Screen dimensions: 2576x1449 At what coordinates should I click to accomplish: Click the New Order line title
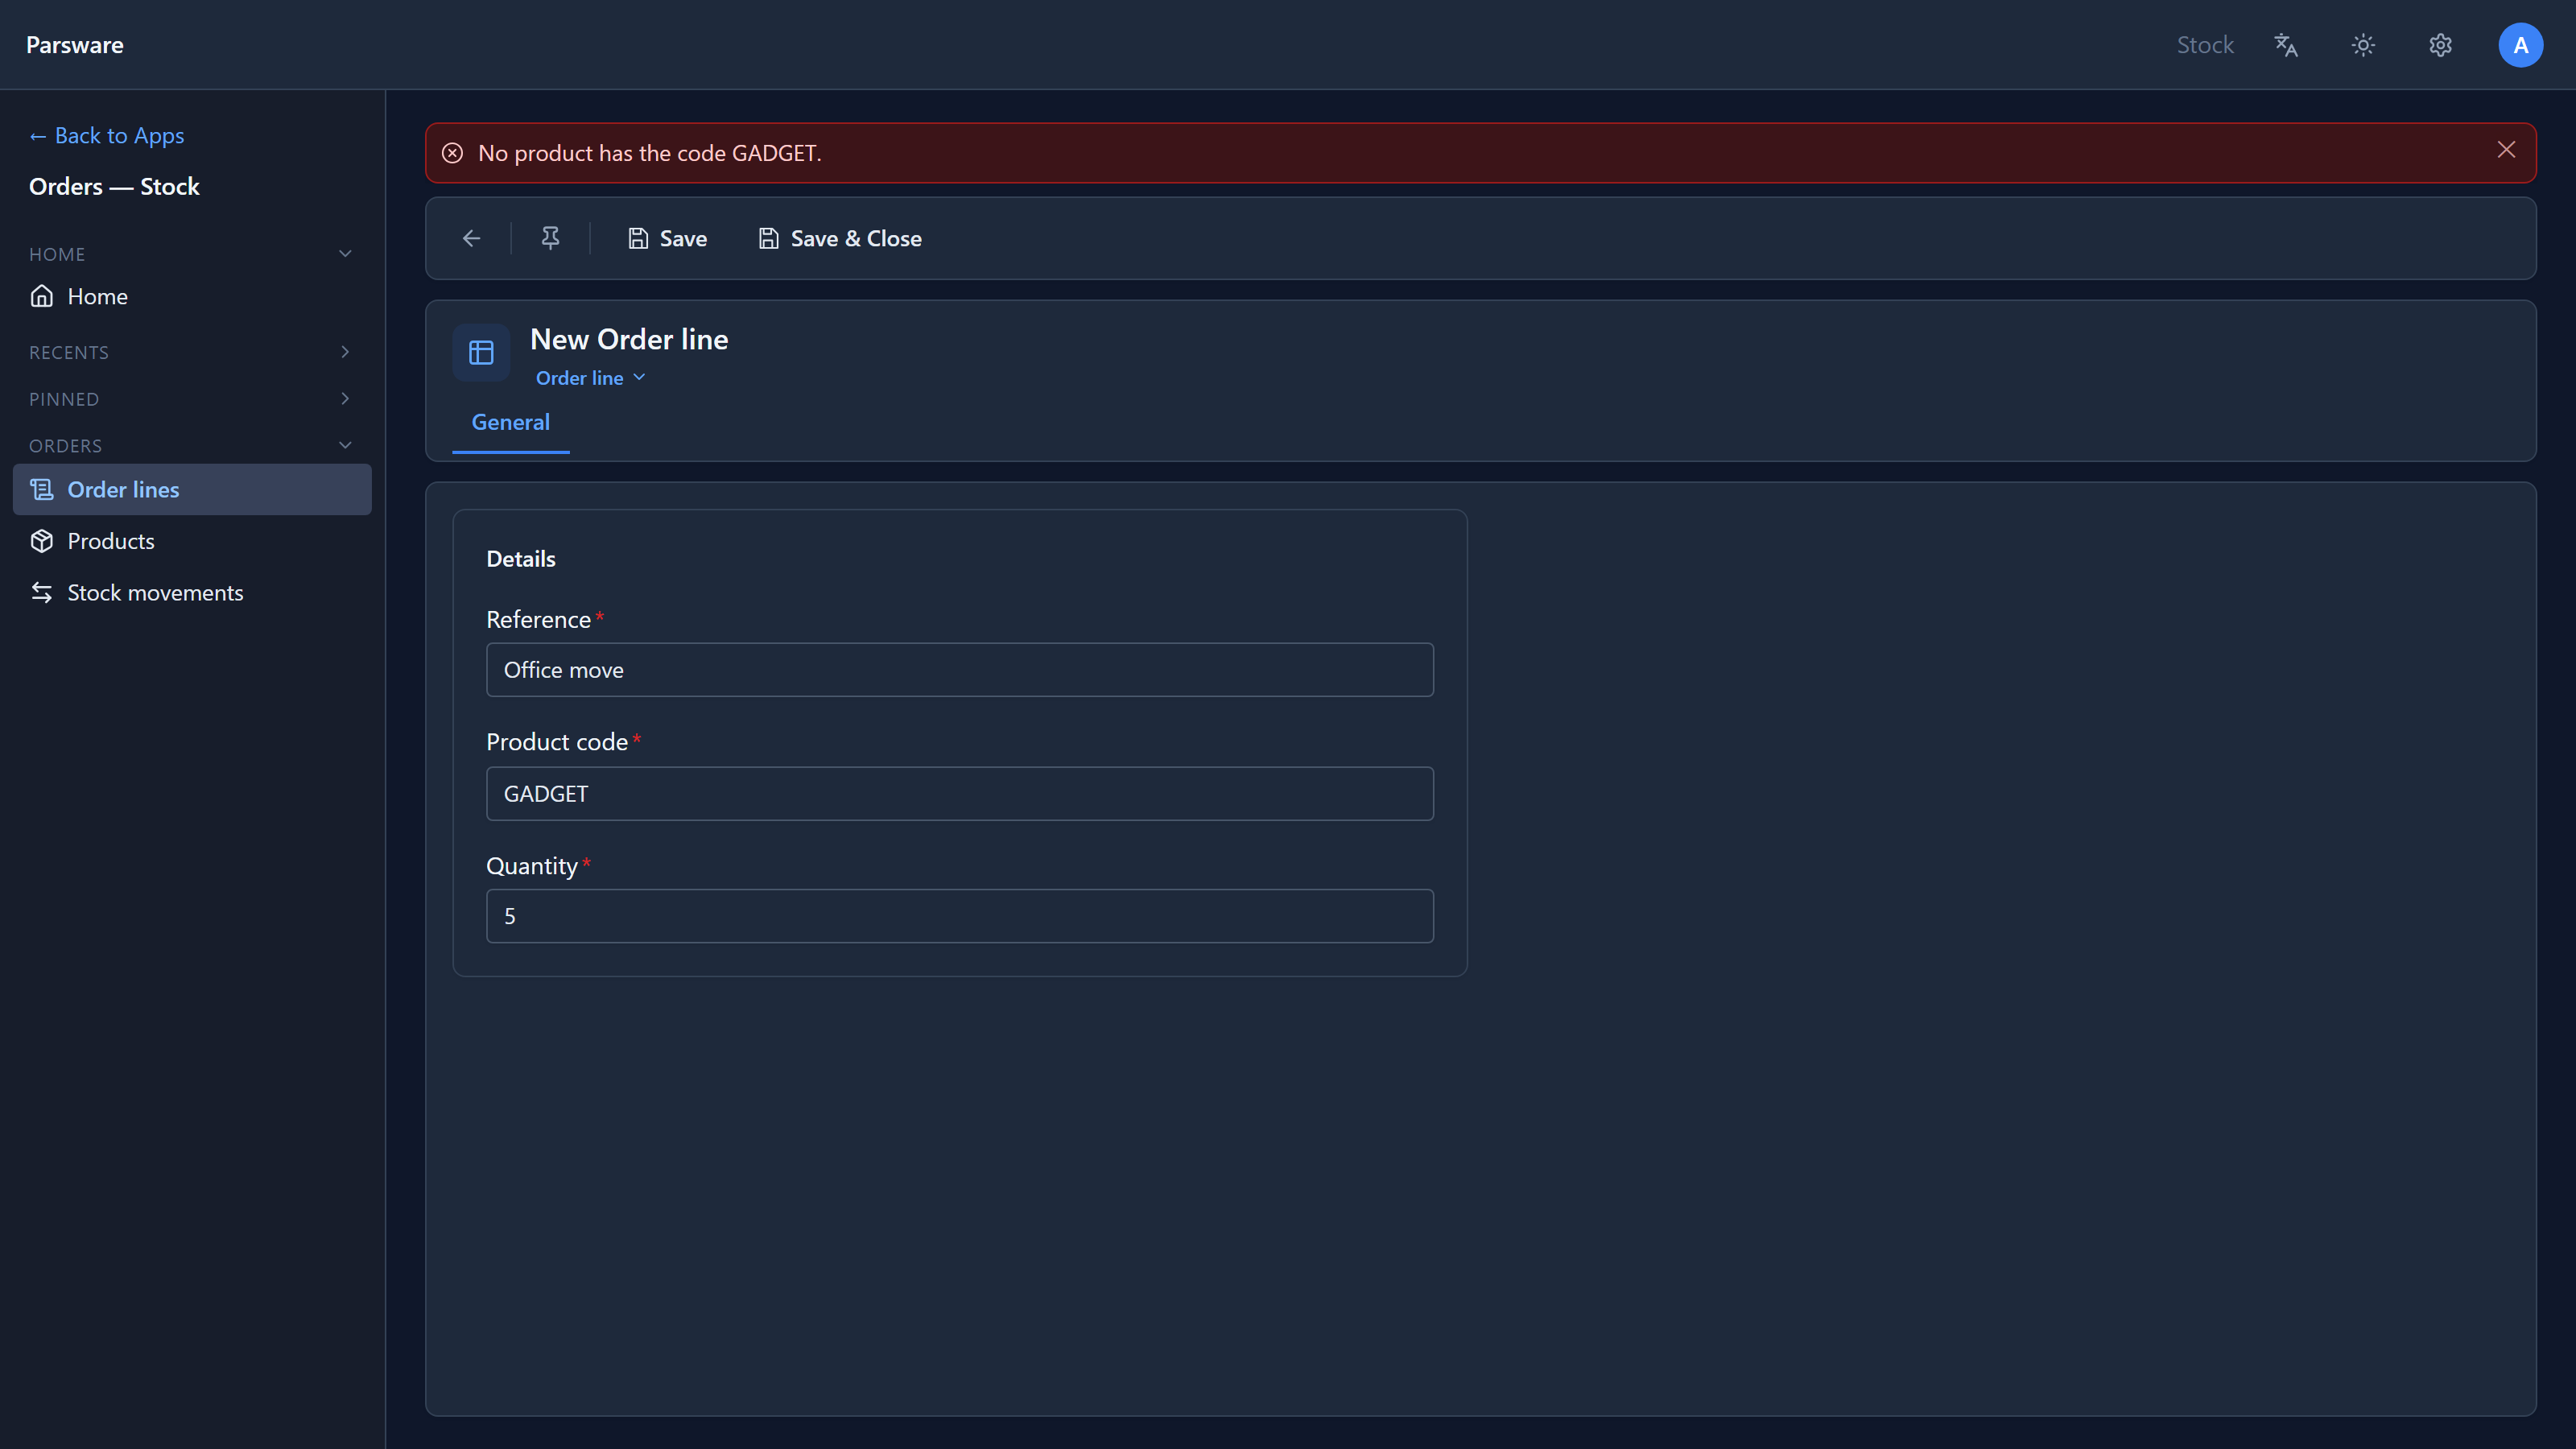coord(629,339)
